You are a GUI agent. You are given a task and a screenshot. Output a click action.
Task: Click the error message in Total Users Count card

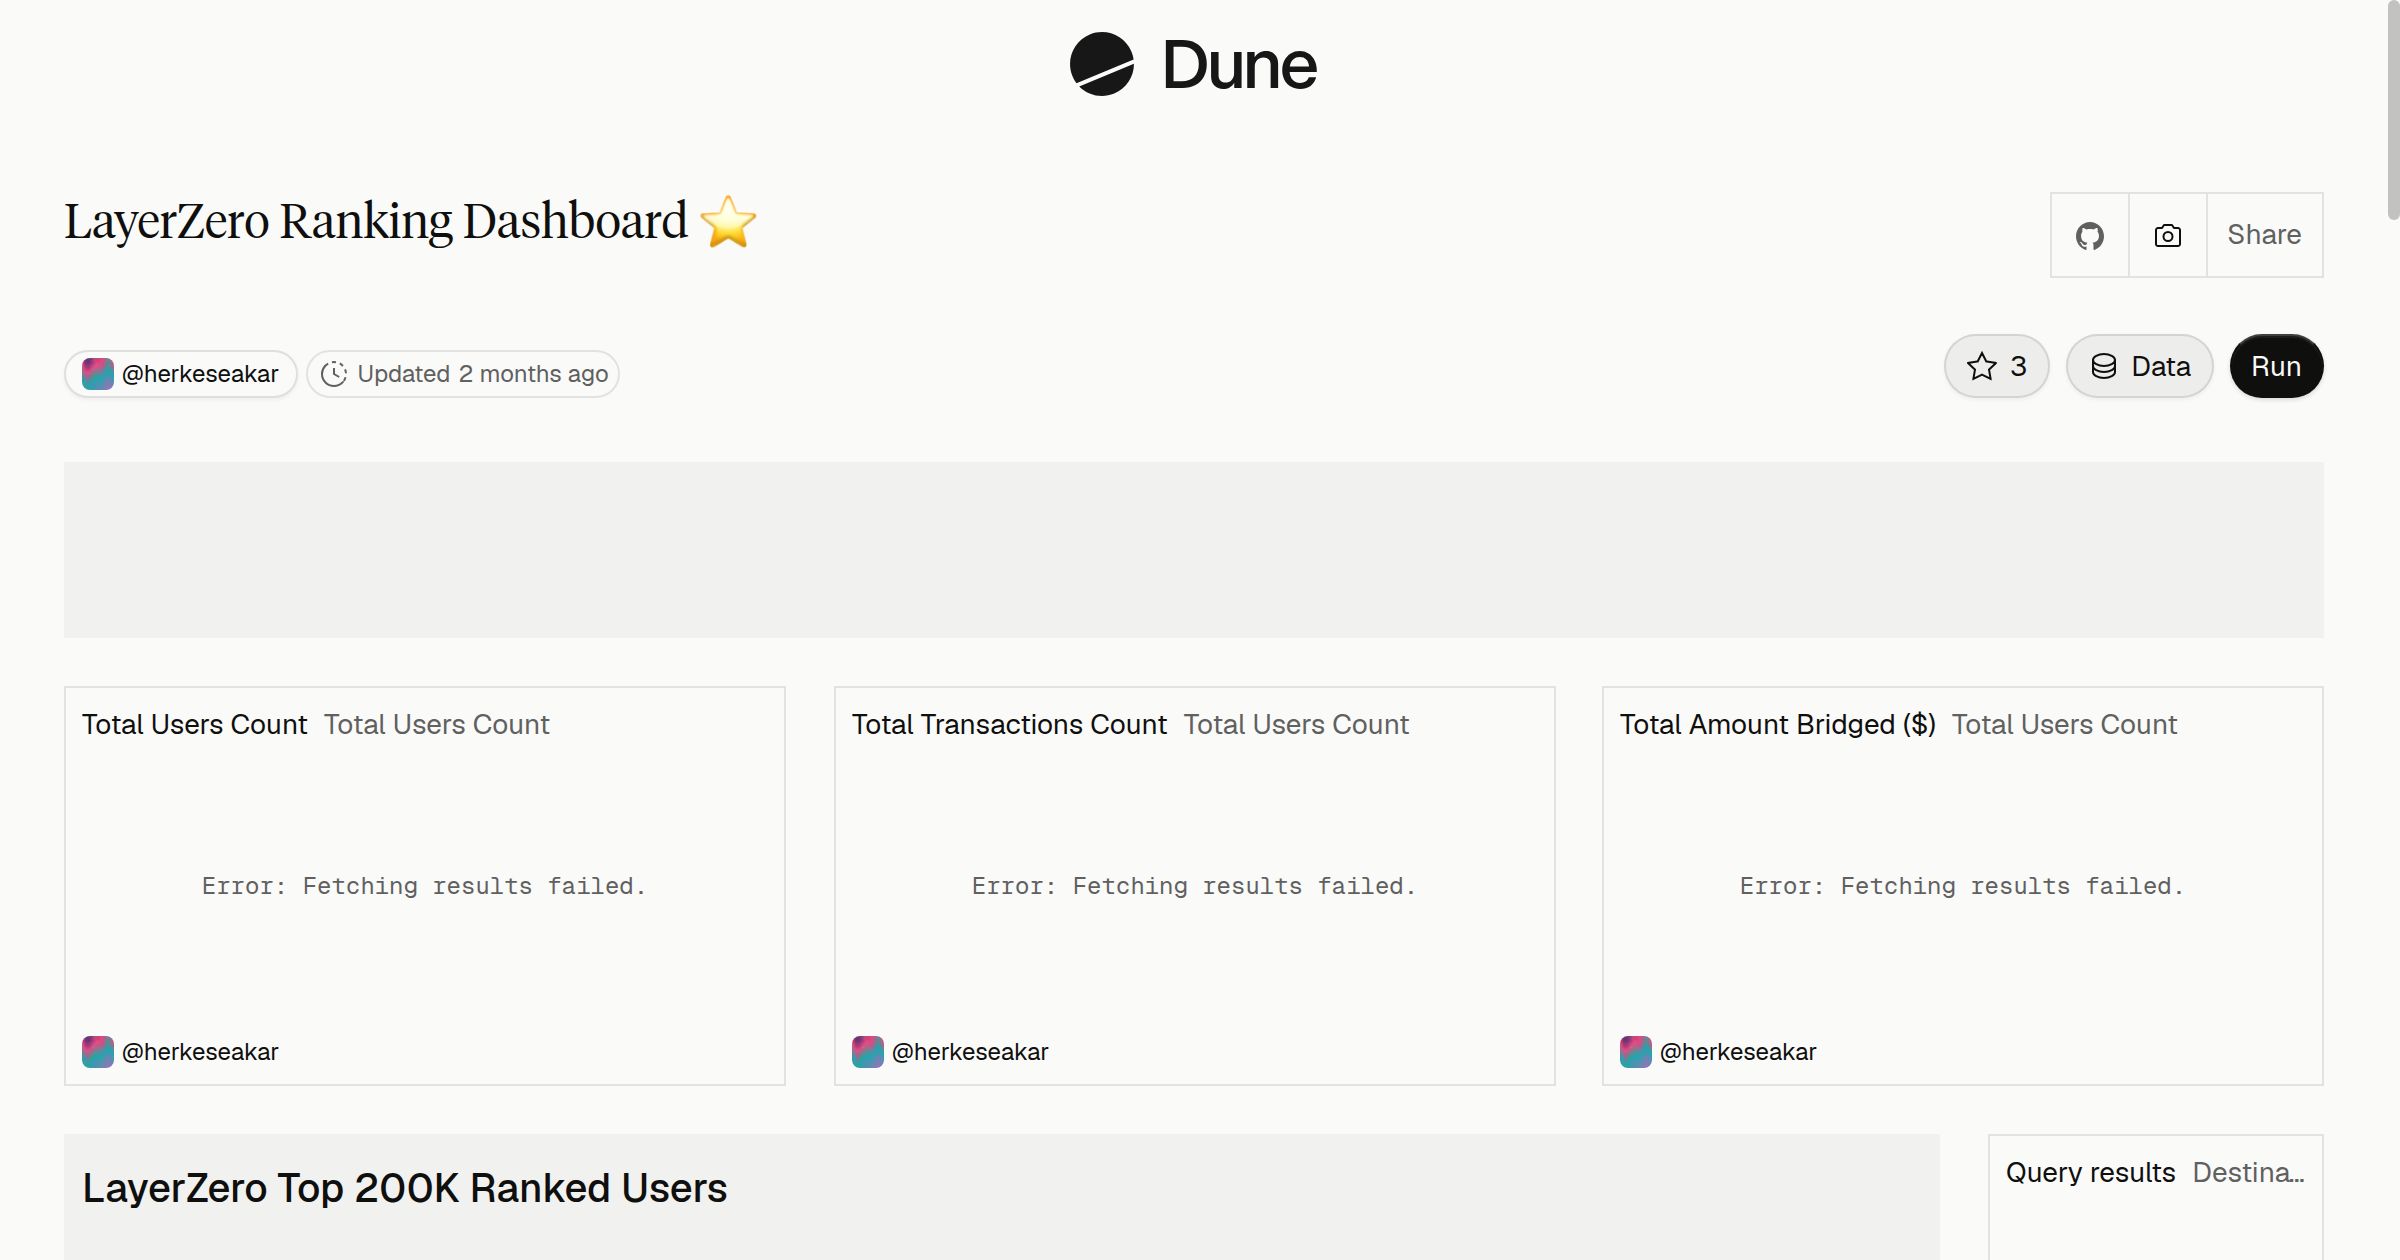click(424, 886)
